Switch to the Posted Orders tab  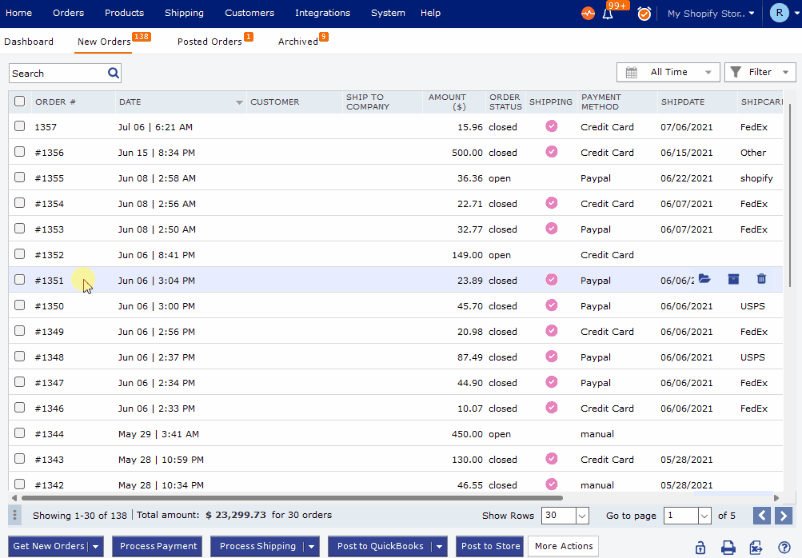pos(209,42)
